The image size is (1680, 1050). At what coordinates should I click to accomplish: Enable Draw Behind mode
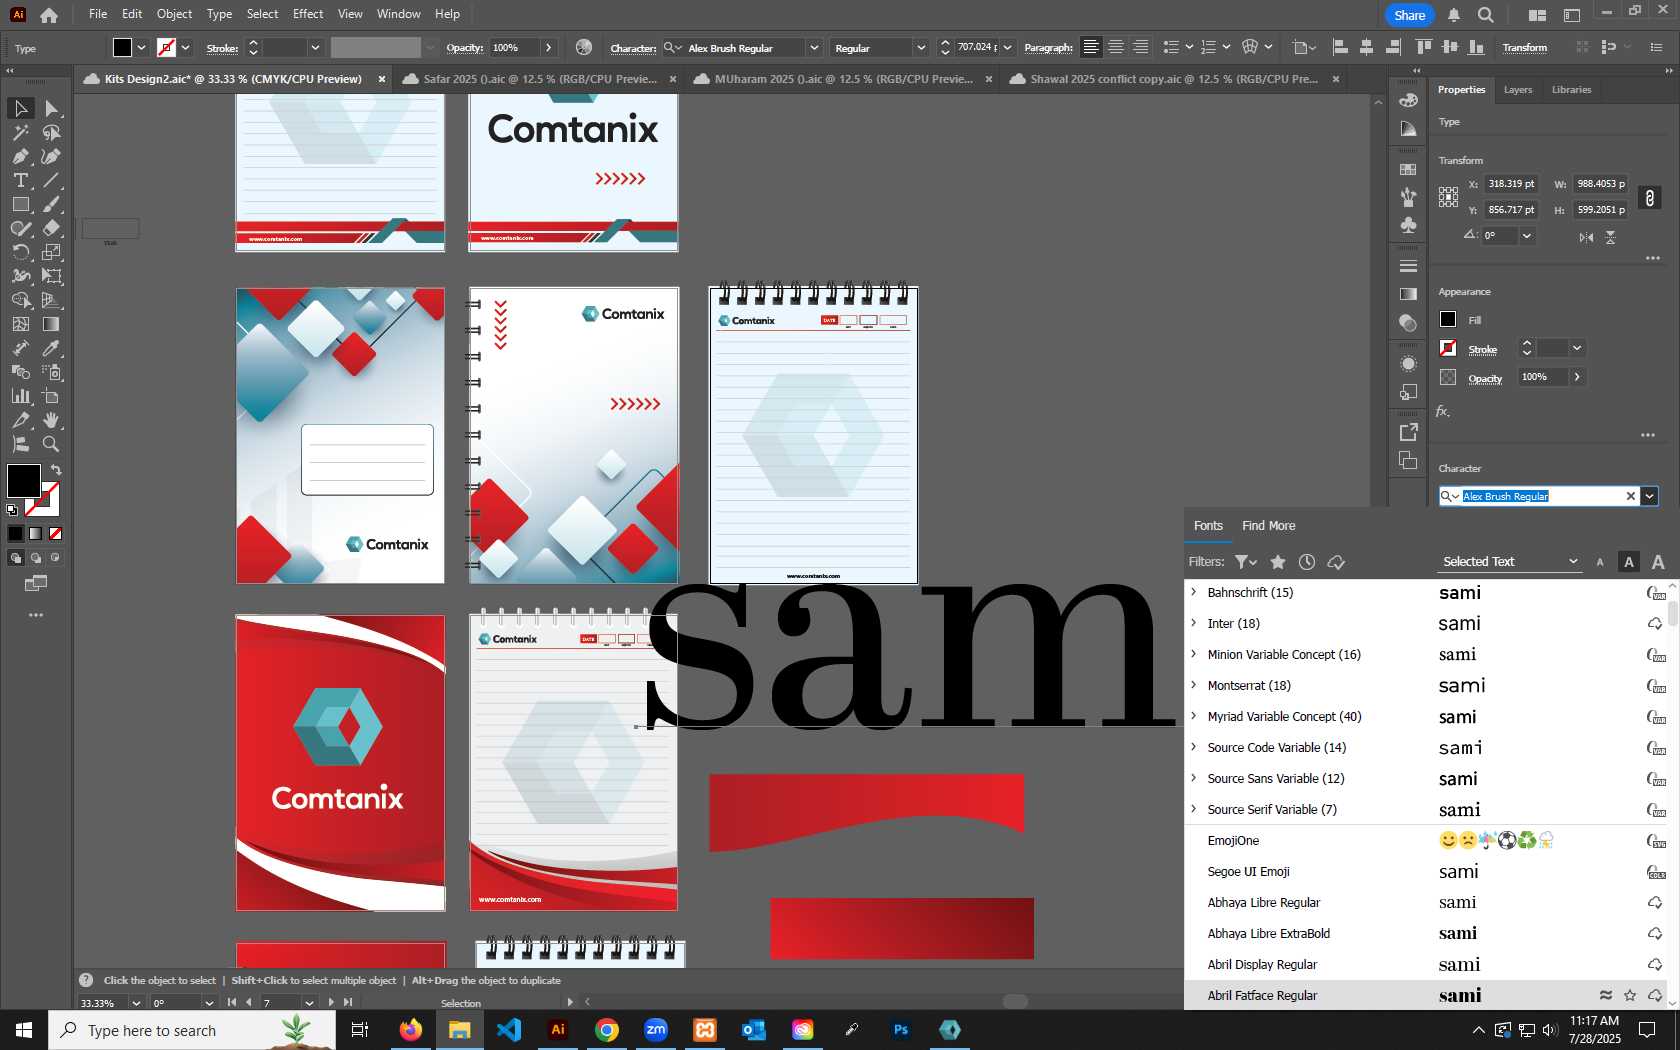(36, 558)
